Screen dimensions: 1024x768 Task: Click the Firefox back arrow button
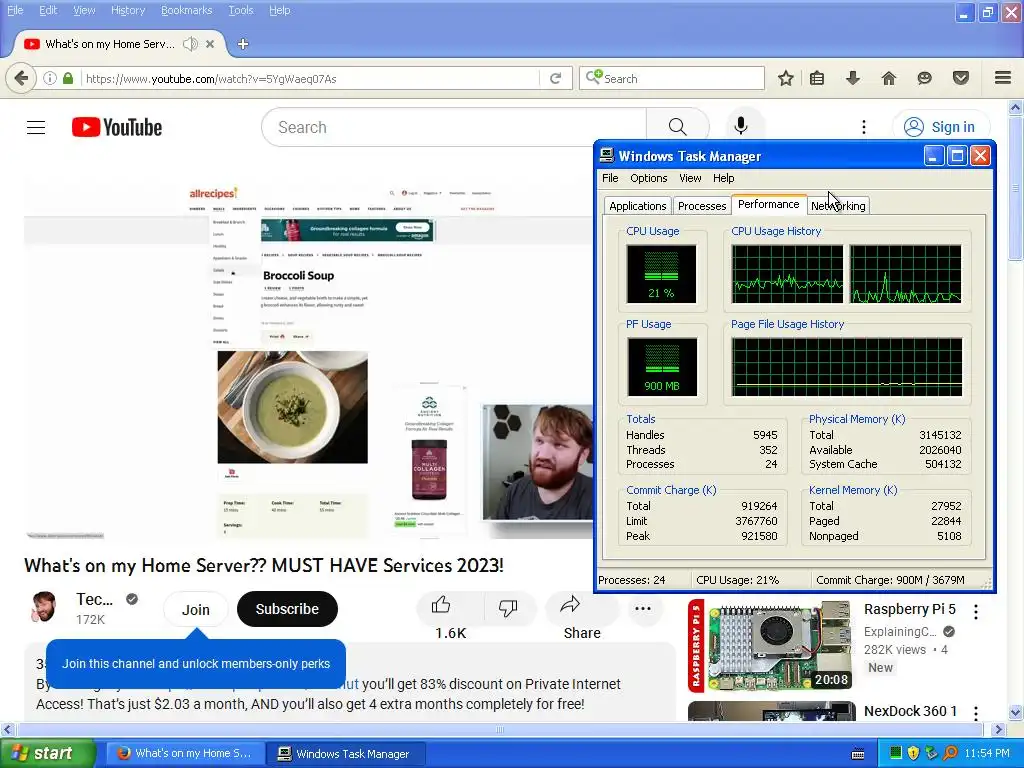coord(21,78)
